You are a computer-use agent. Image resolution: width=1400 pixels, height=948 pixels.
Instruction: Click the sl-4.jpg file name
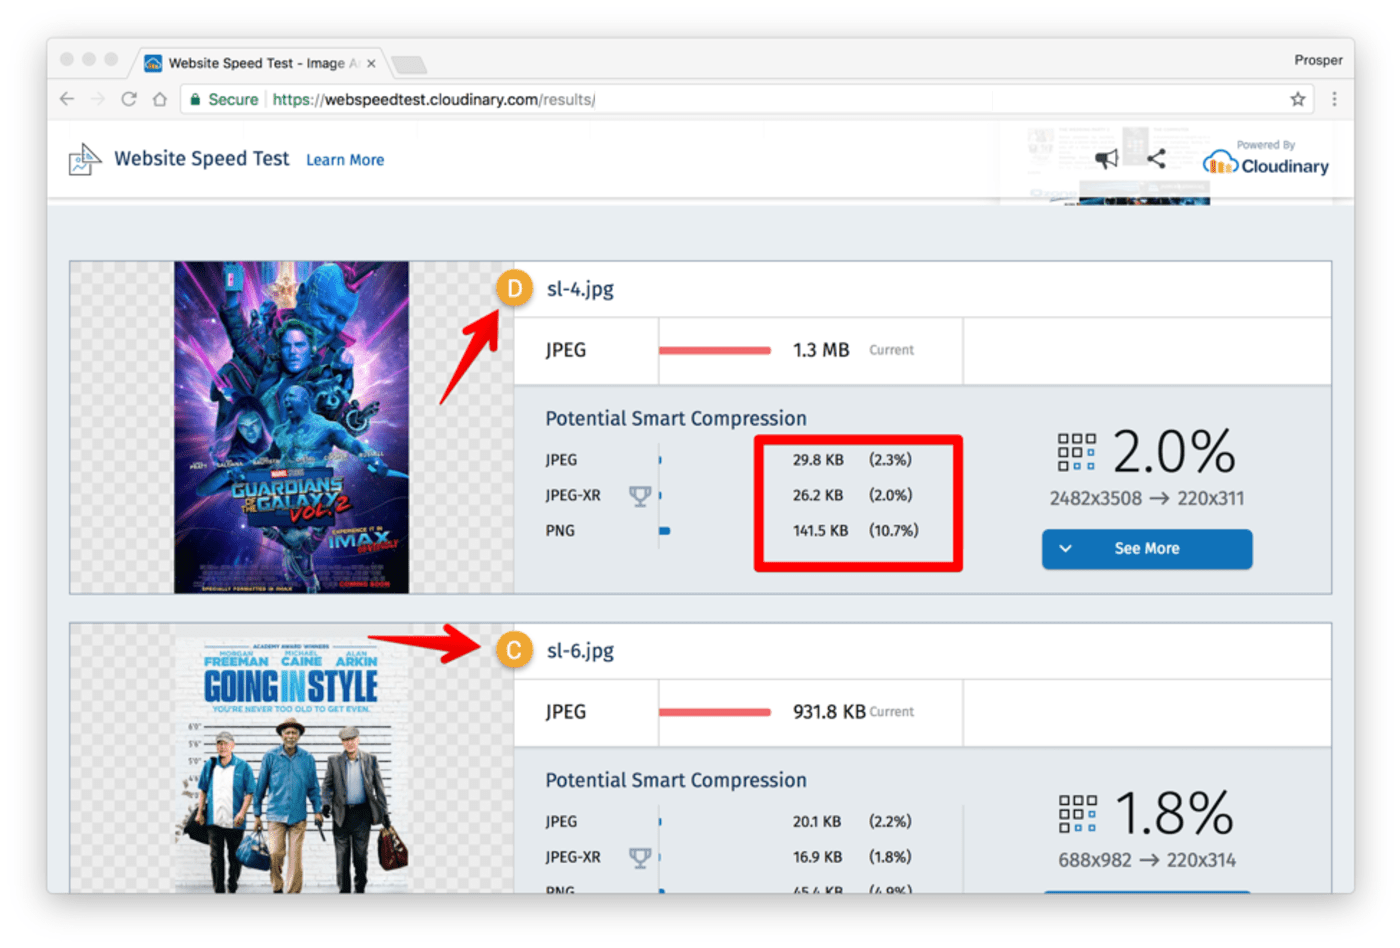[580, 289]
